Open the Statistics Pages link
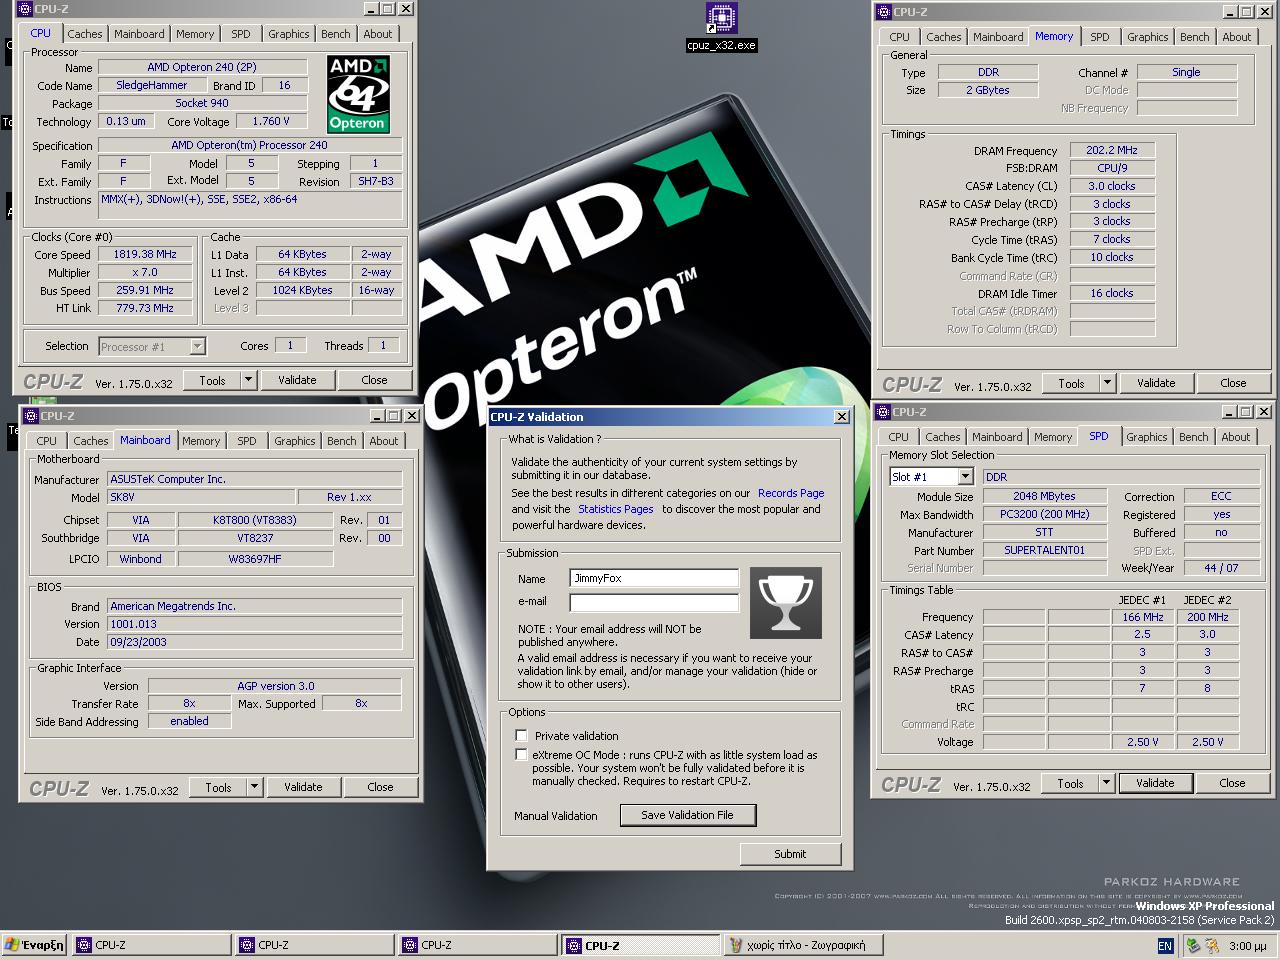 click(x=616, y=509)
